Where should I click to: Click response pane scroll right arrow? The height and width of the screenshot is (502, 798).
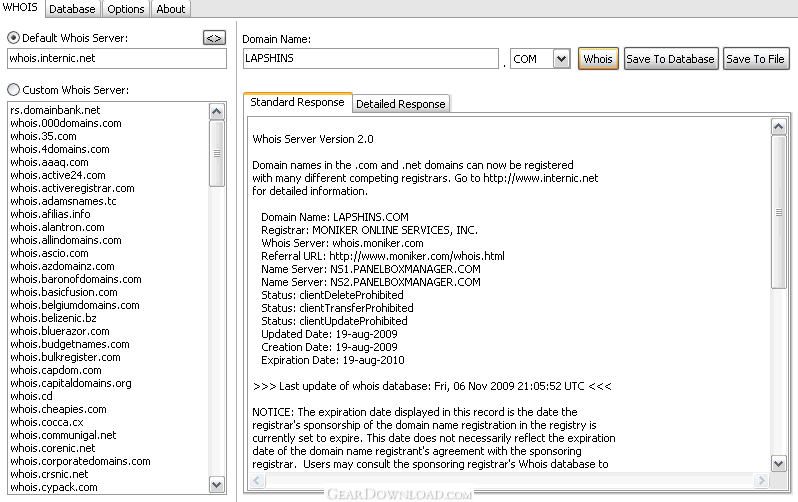point(761,480)
